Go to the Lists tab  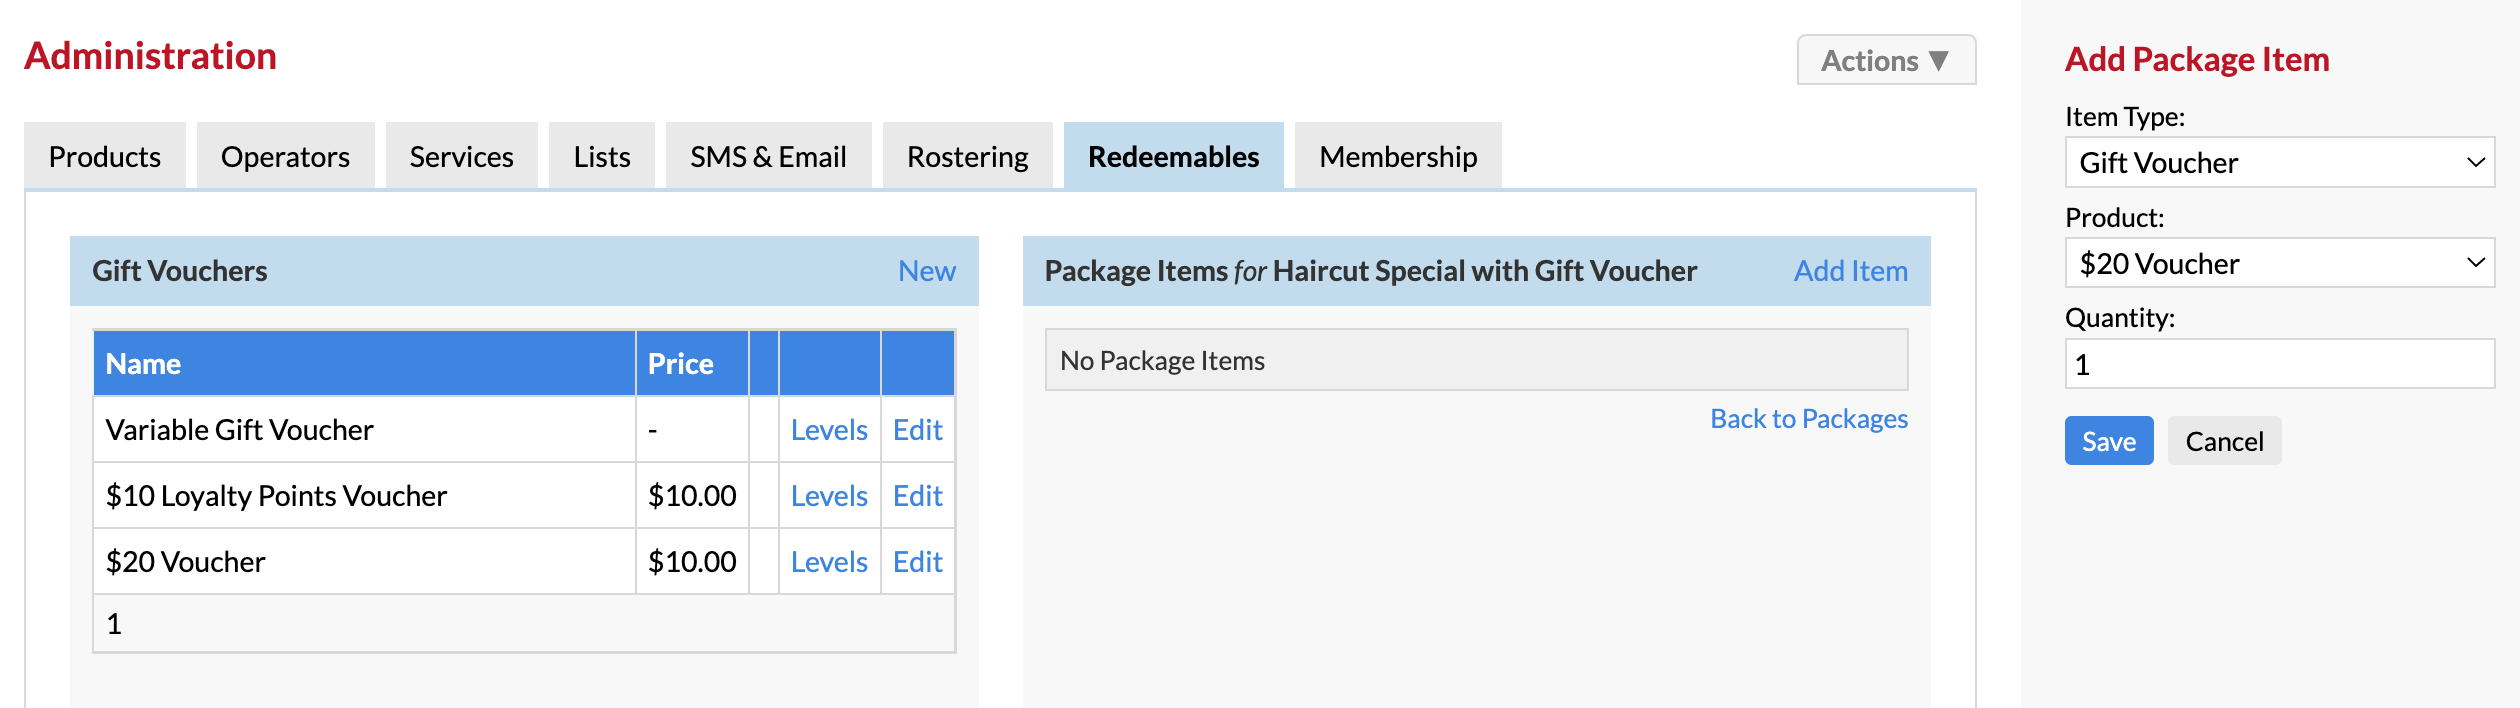tap(602, 156)
